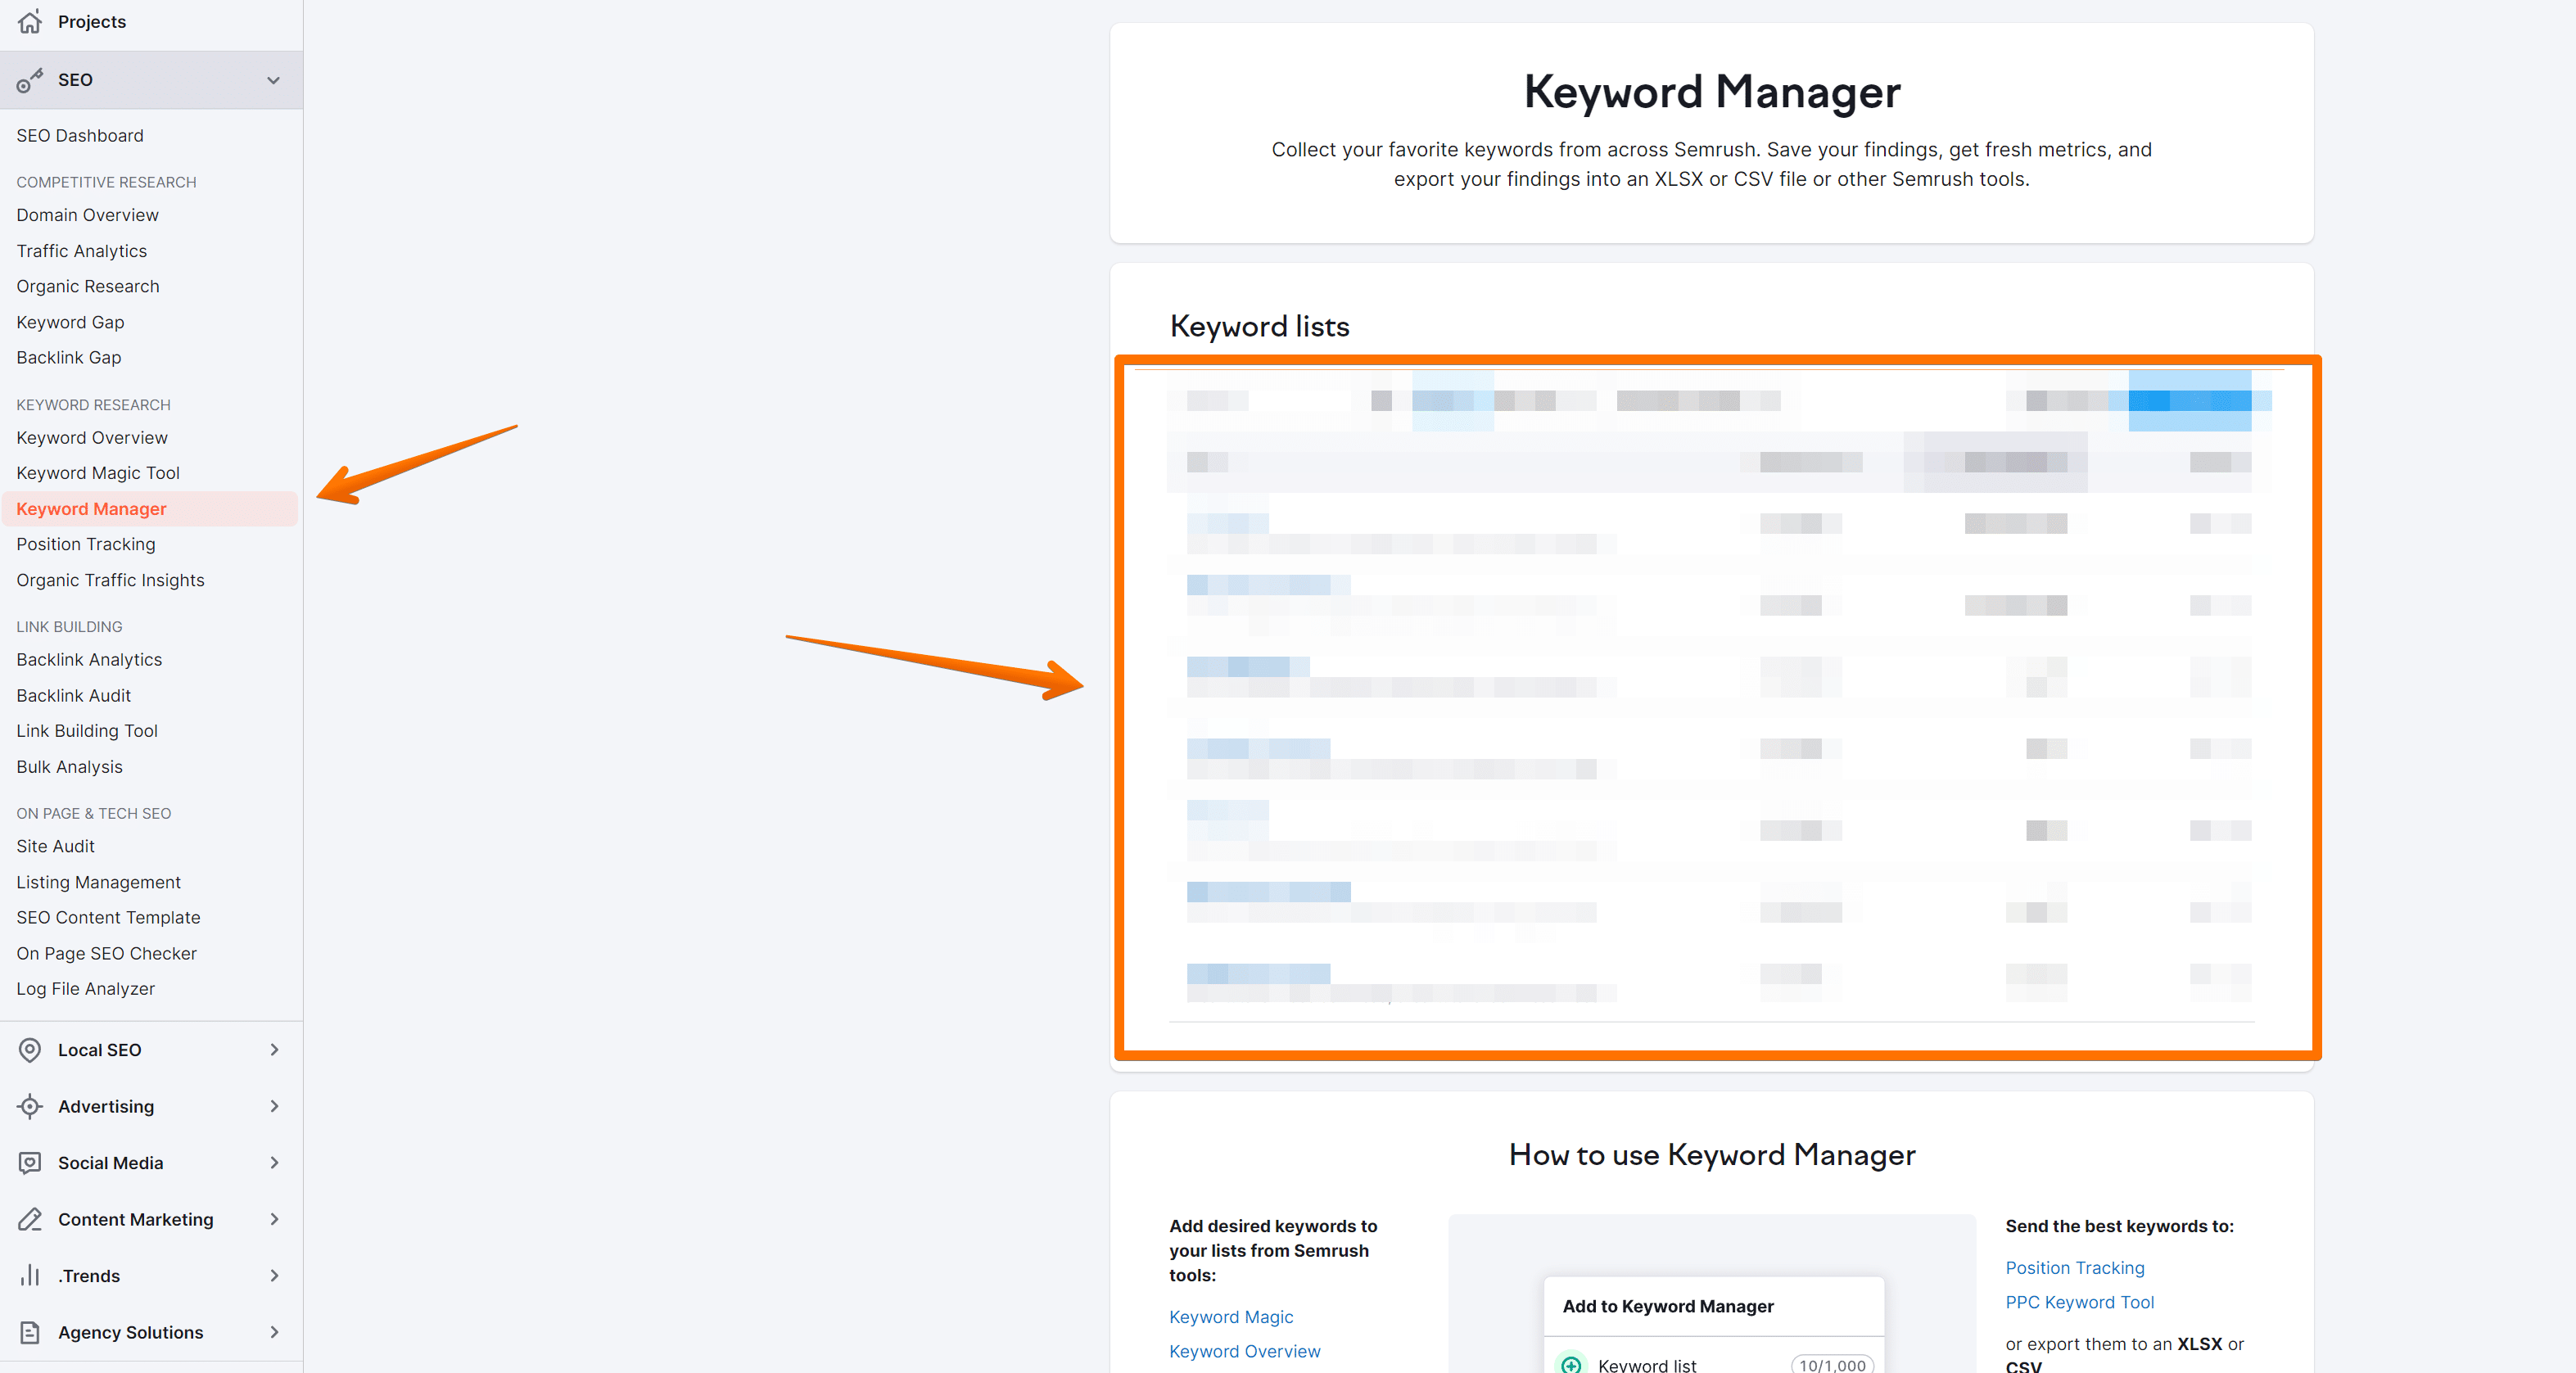
Task: Click the Local SEO label
Action: click(x=100, y=1050)
